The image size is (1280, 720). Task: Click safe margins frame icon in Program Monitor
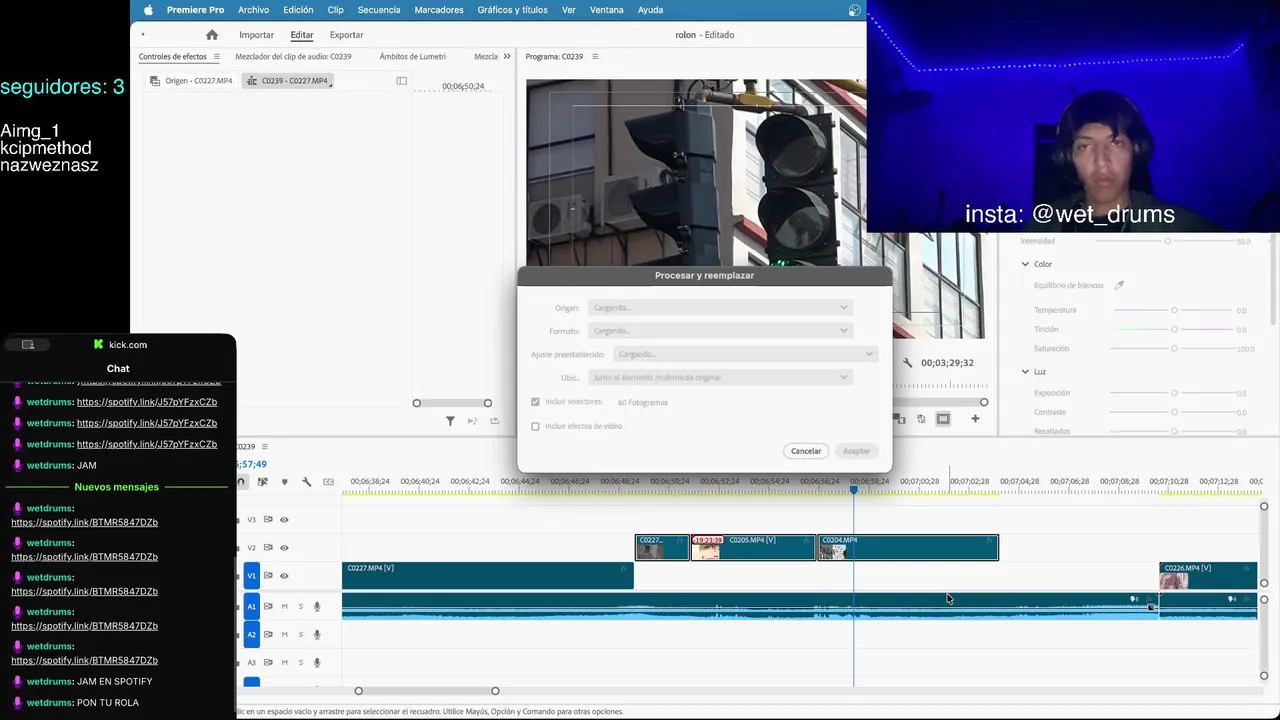tap(943, 419)
